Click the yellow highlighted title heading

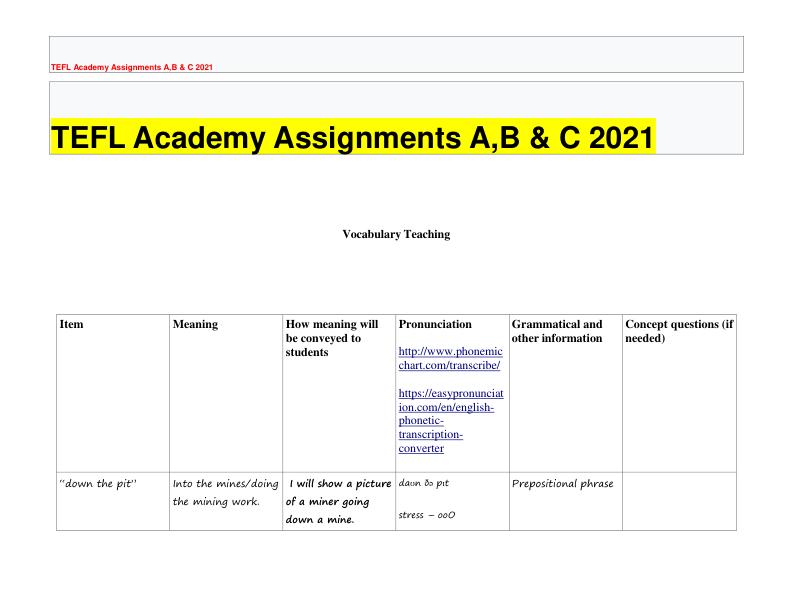[353, 137]
